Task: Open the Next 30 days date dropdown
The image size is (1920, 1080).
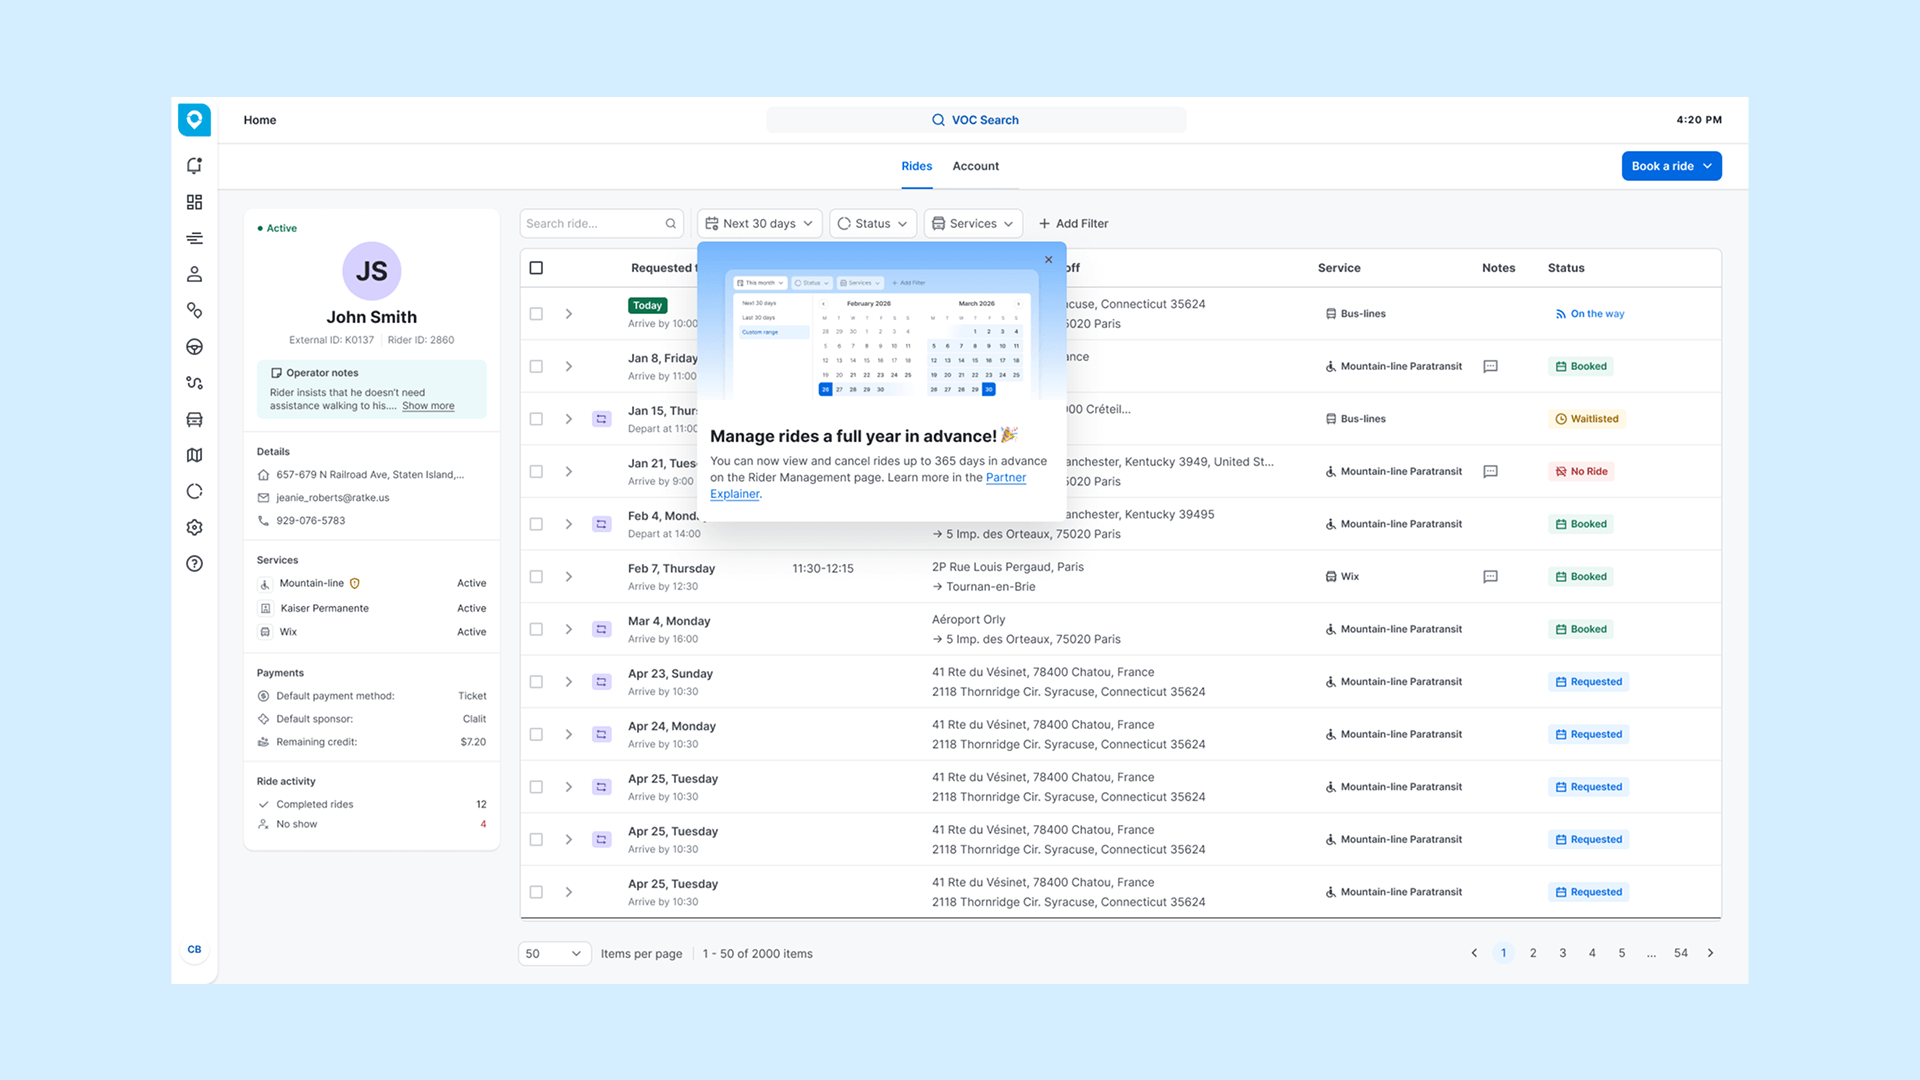Action: click(x=759, y=224)
